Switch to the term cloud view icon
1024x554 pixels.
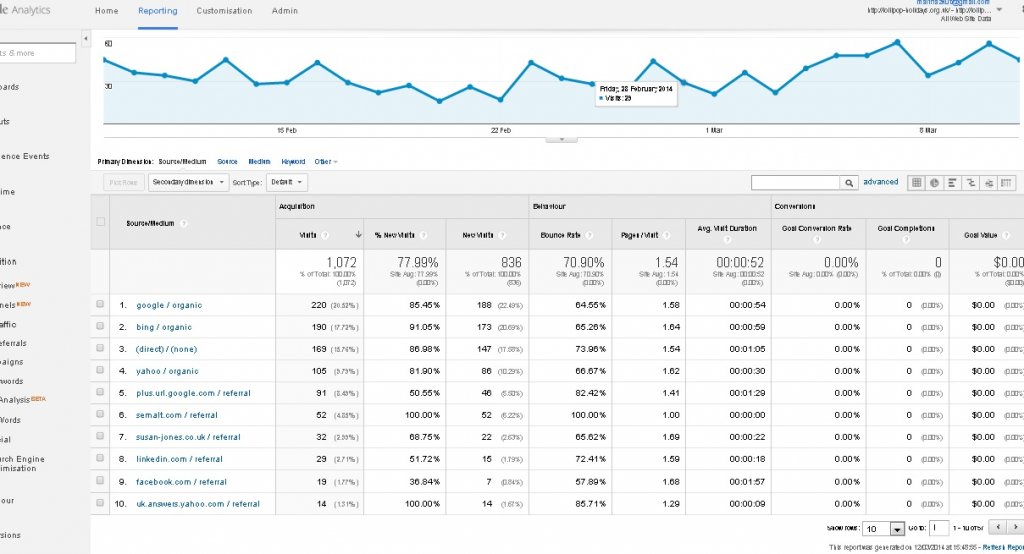(989, 183)
